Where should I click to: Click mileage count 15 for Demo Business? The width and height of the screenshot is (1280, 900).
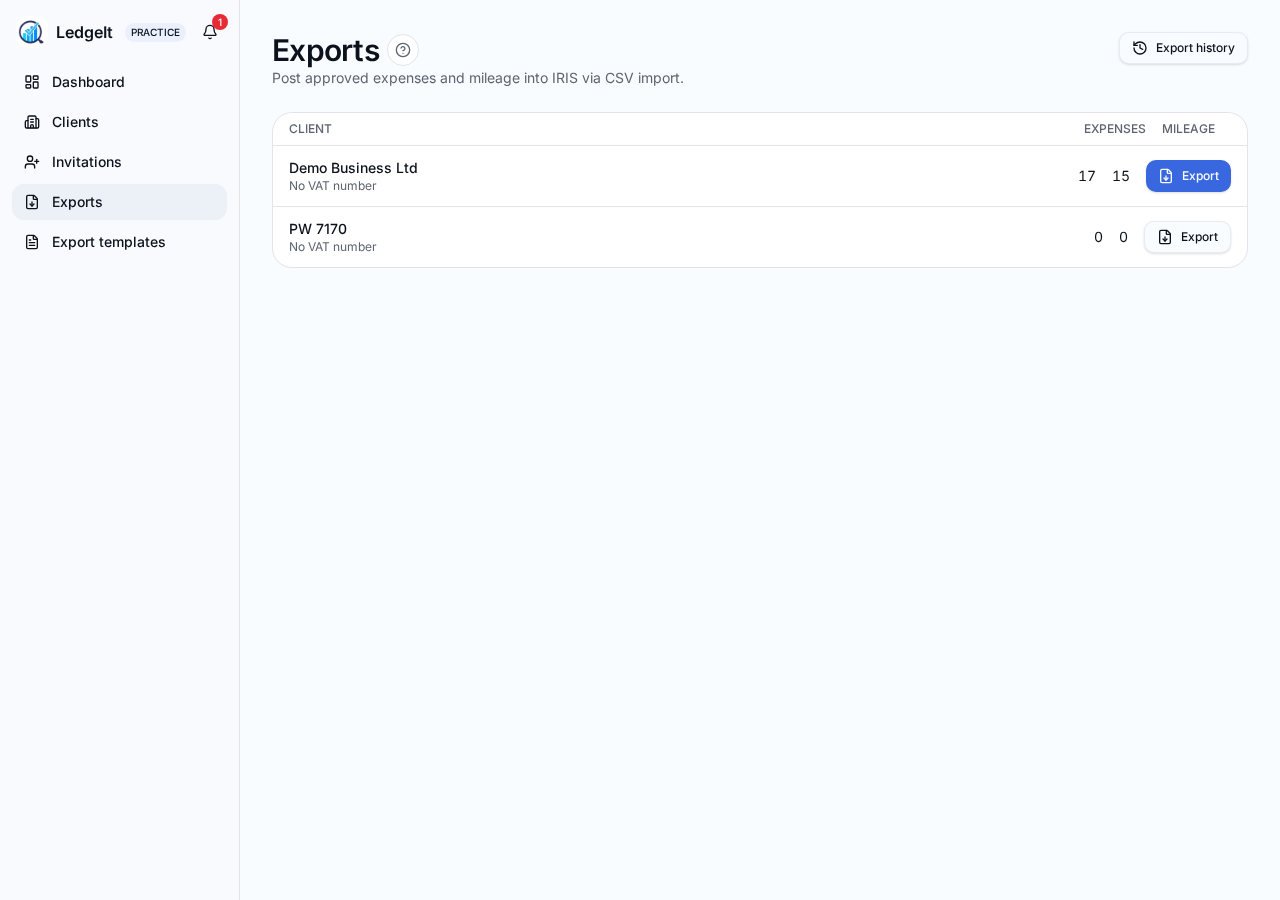pyautogui.click(x=1121, y=176)
